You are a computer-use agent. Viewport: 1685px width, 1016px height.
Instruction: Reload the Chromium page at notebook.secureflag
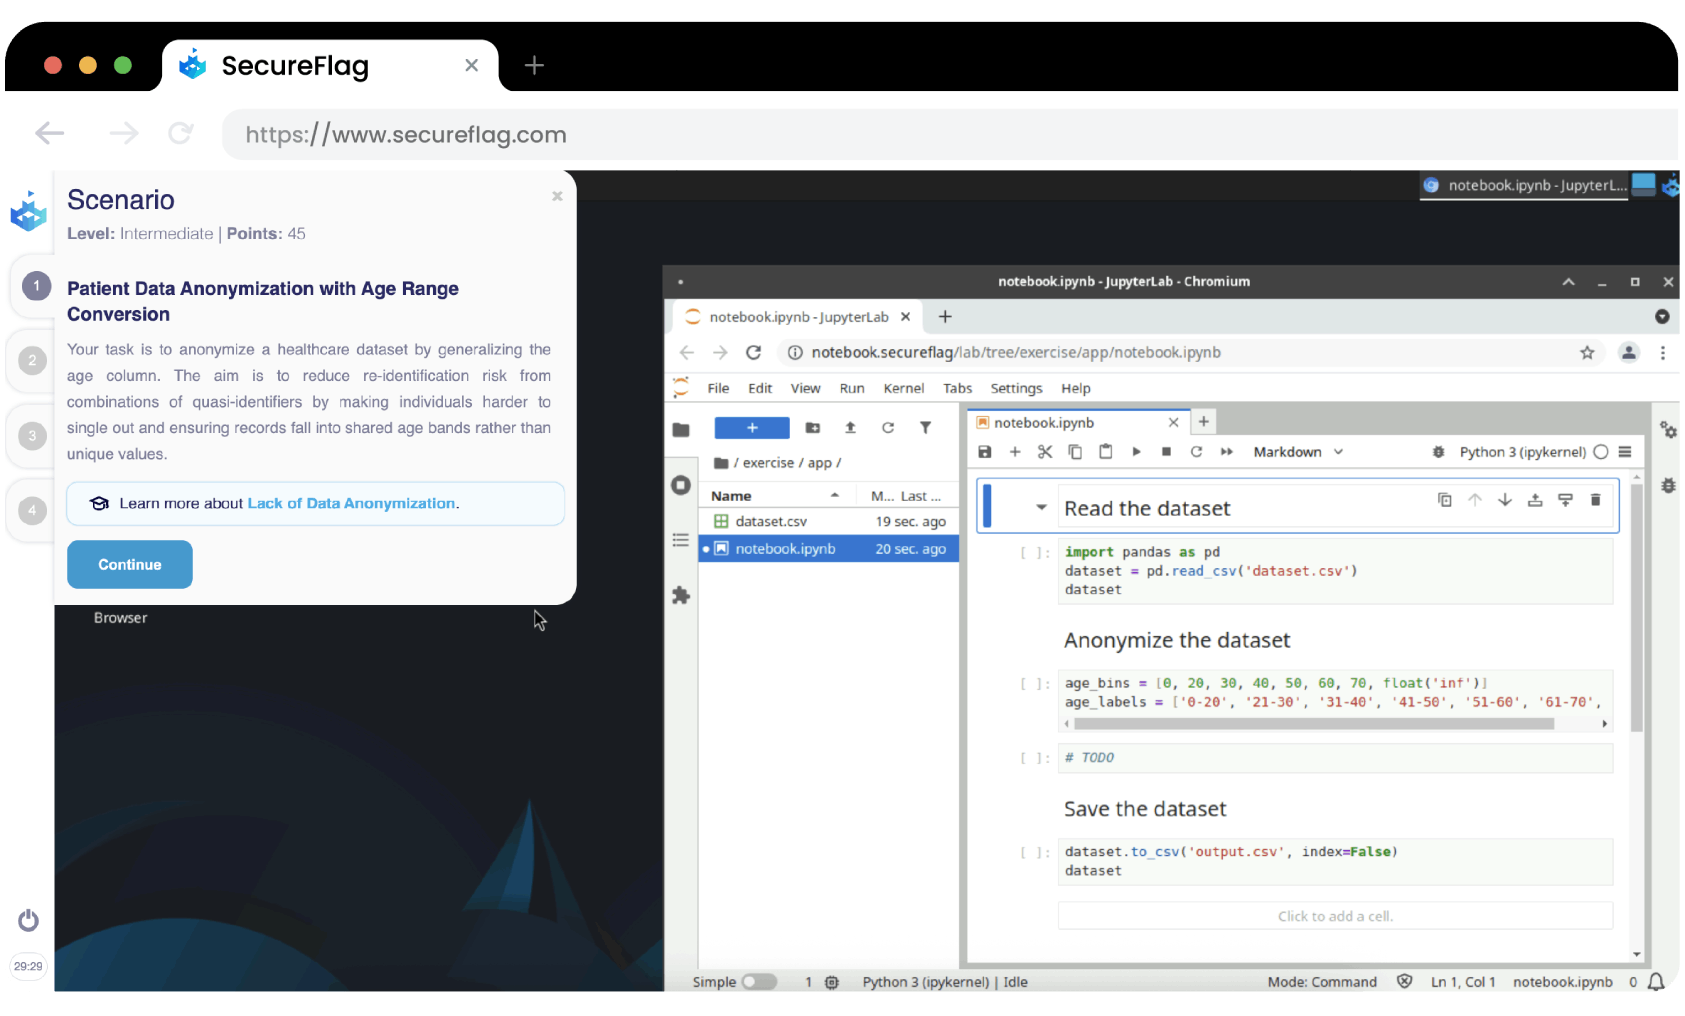click(x=753, y=352)
